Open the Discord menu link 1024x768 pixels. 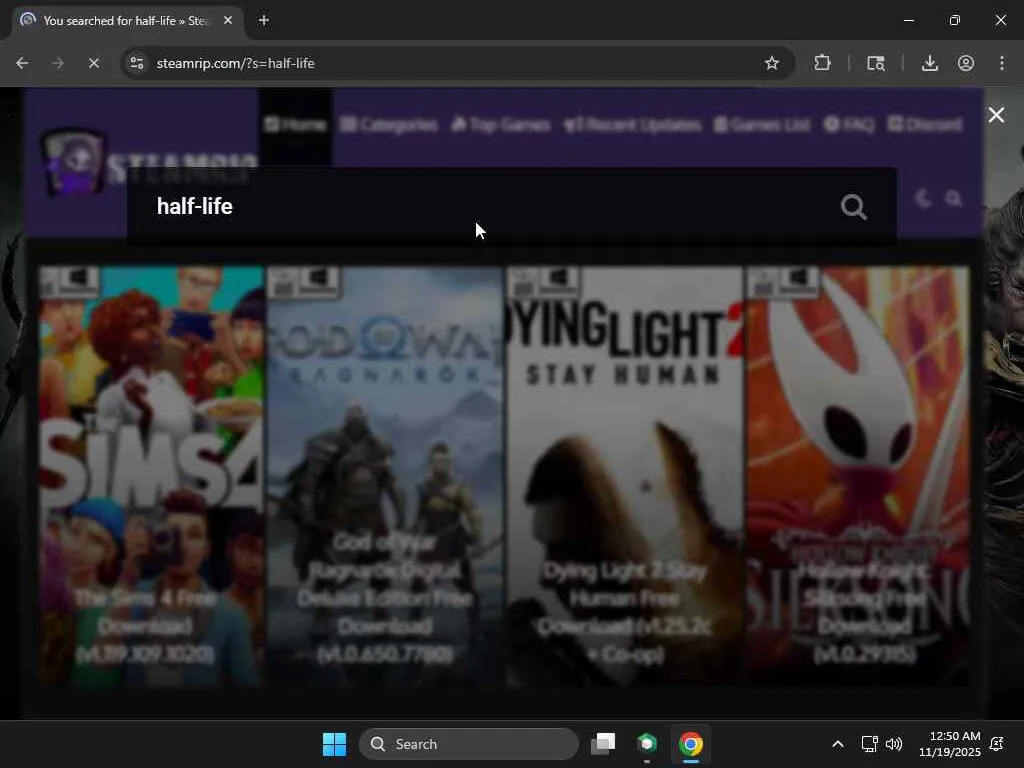(x=925, y=124)
